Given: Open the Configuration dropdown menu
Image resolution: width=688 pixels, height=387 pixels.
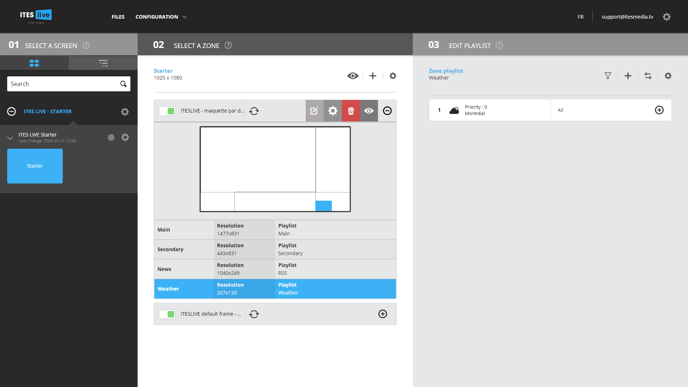Looking at the screenshot, I should [161, 17].
